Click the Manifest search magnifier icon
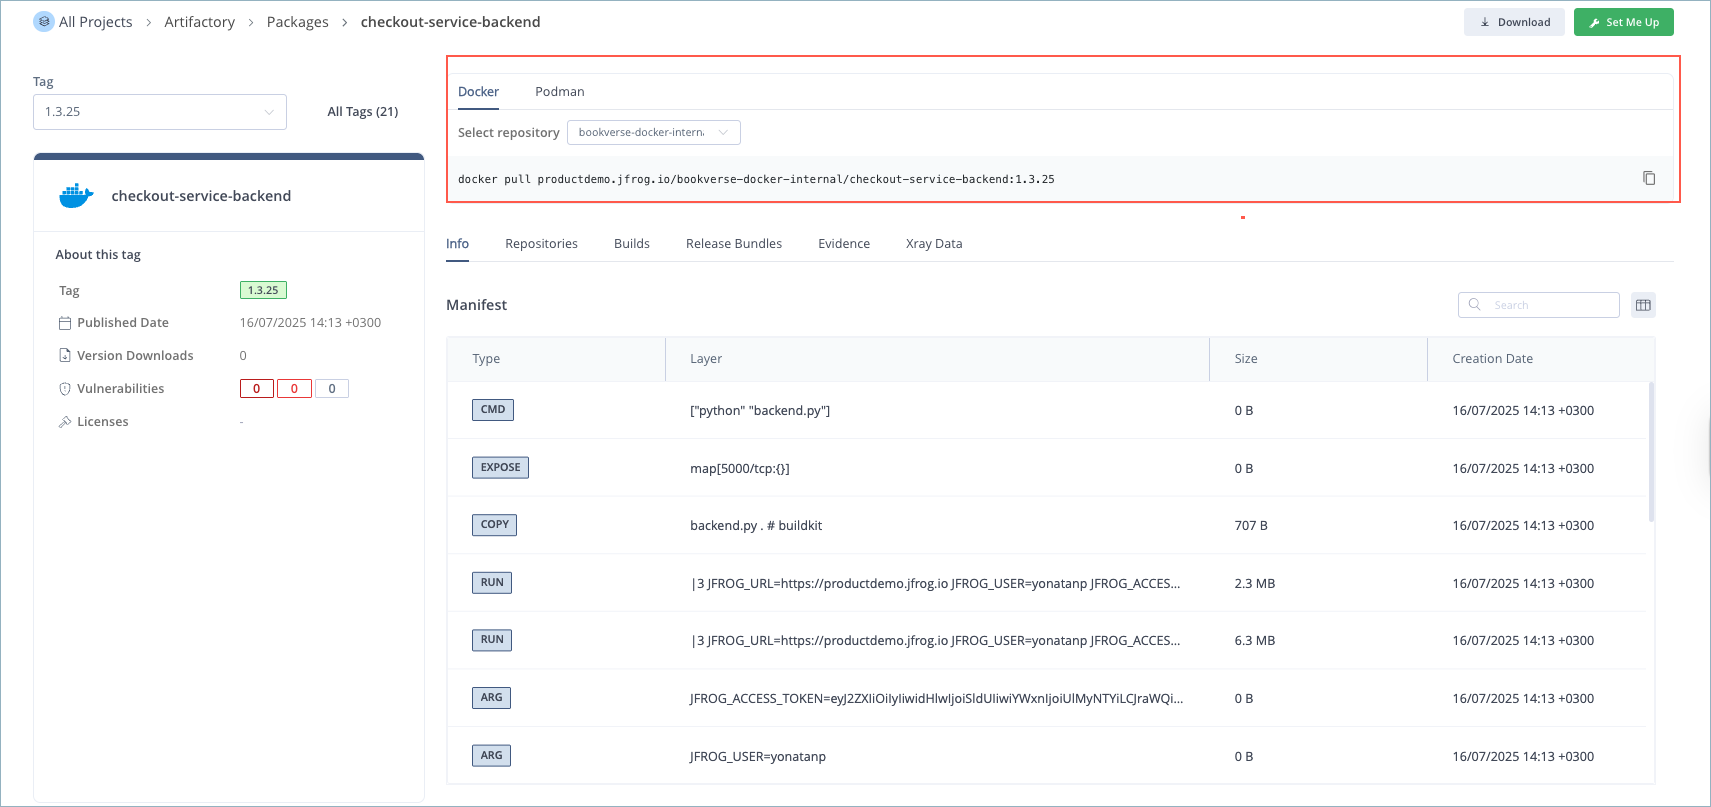The height and width of the screenshot is (807, 1711). (1475, 305)
